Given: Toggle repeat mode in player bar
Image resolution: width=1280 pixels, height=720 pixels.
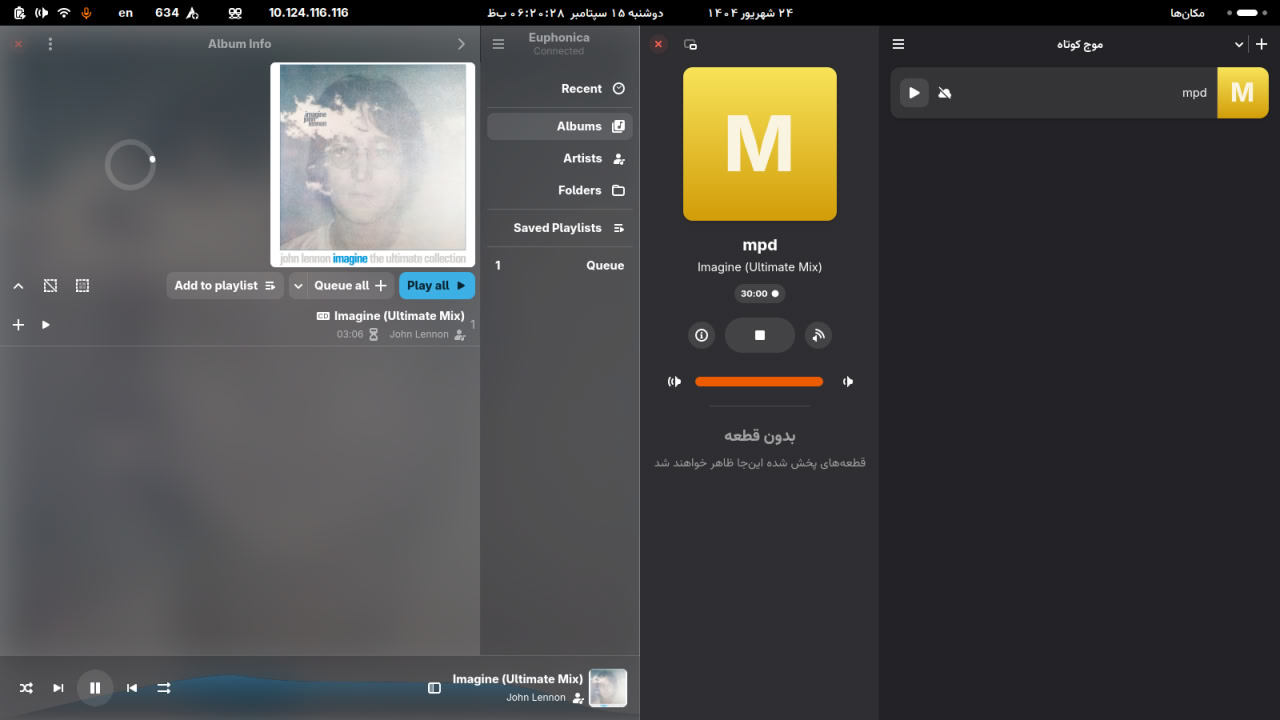Looking at the screenshot, I should 164,688.
